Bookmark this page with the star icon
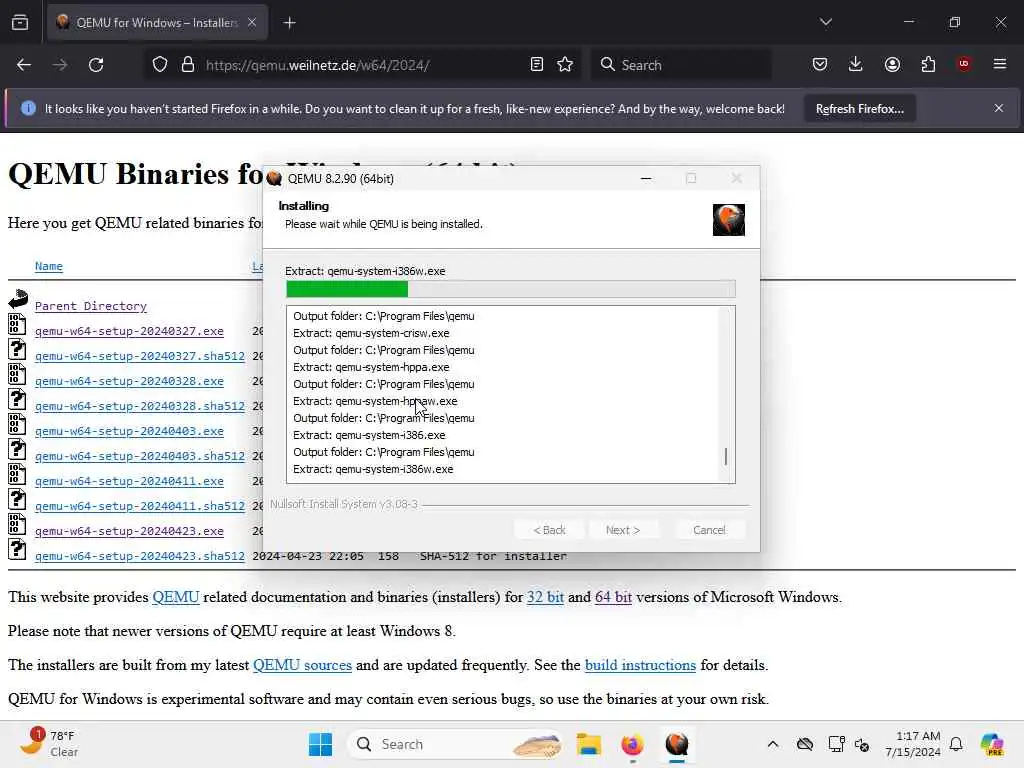This screenshot has height=768, width=1024. [x=565, y=65]
